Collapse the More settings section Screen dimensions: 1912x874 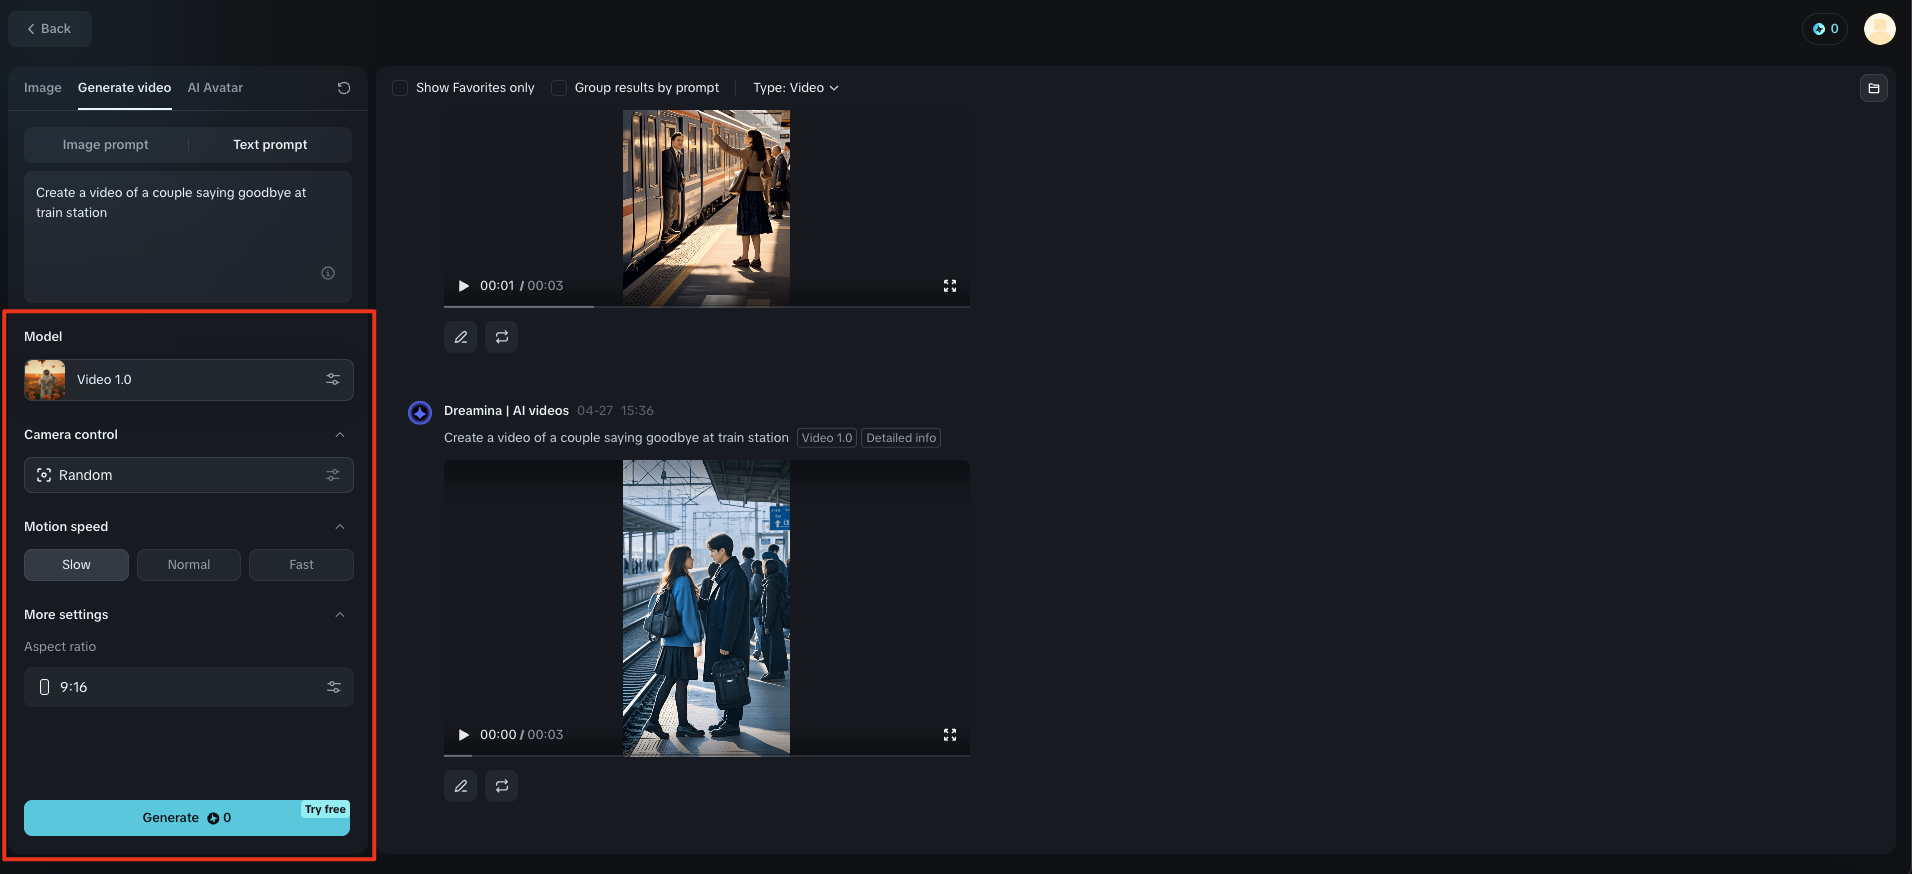coord(340,615)
